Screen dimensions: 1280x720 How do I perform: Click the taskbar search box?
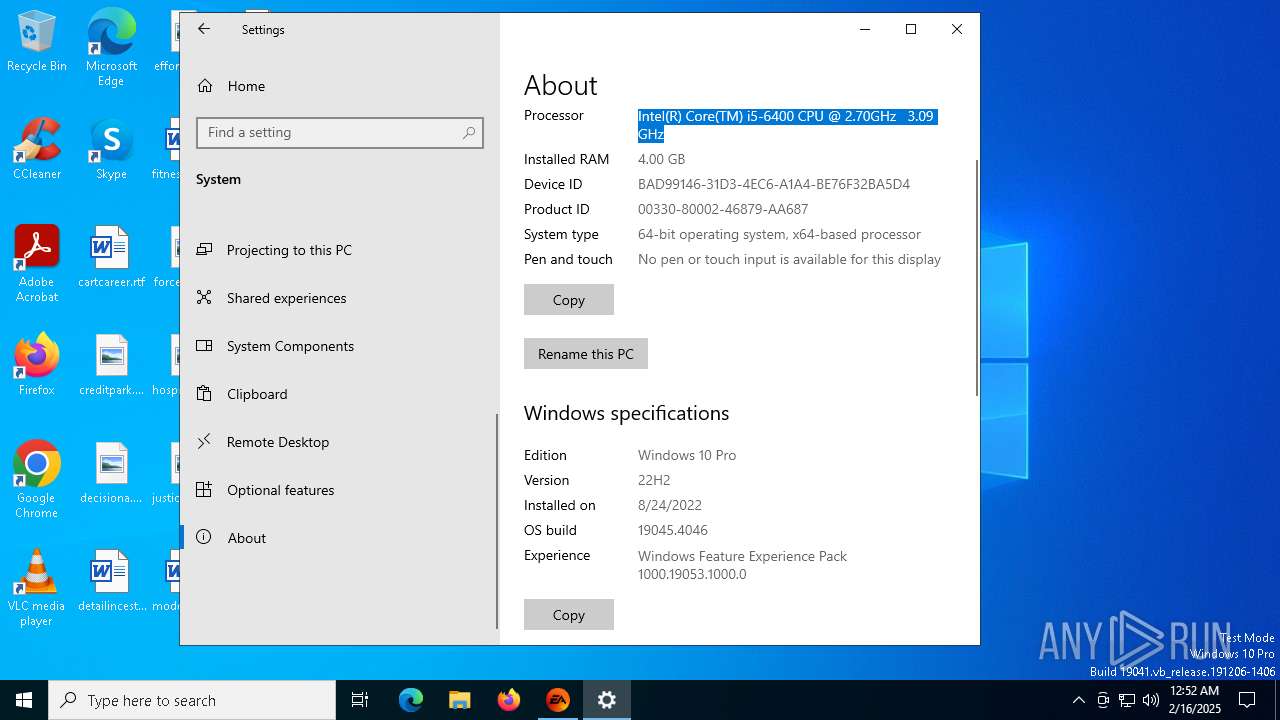192,700
